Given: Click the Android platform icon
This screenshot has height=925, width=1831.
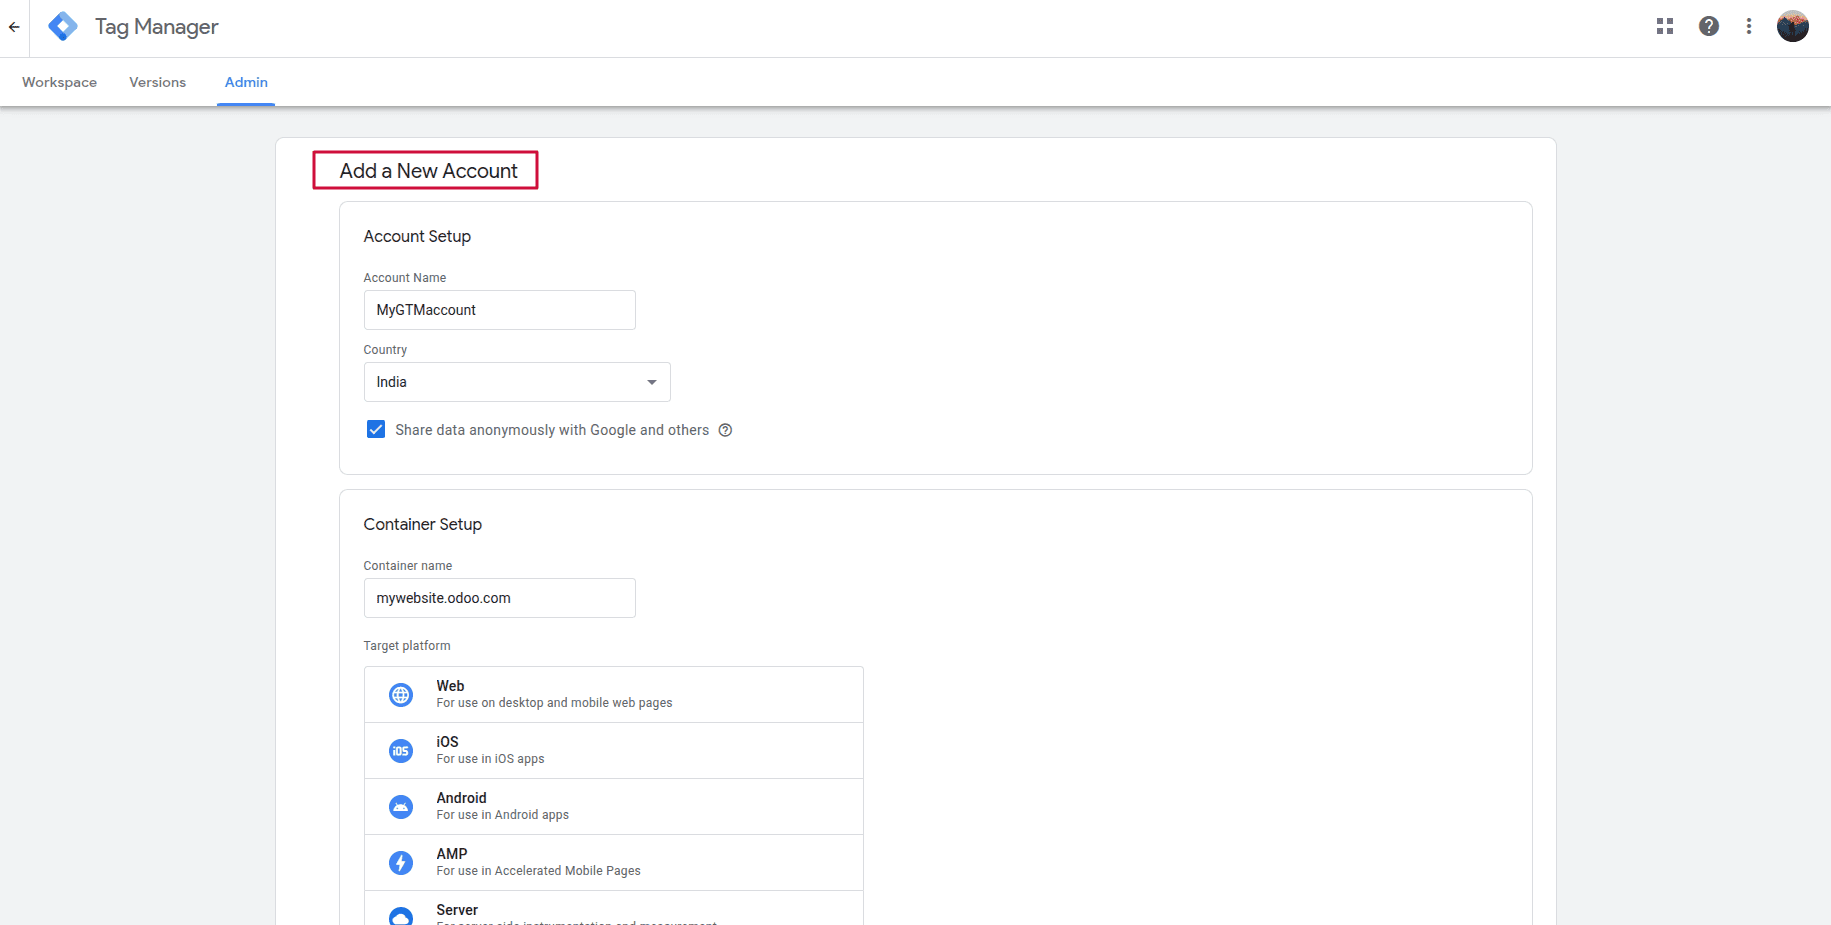Looking at the screenshot, I should tap(401, 807).
